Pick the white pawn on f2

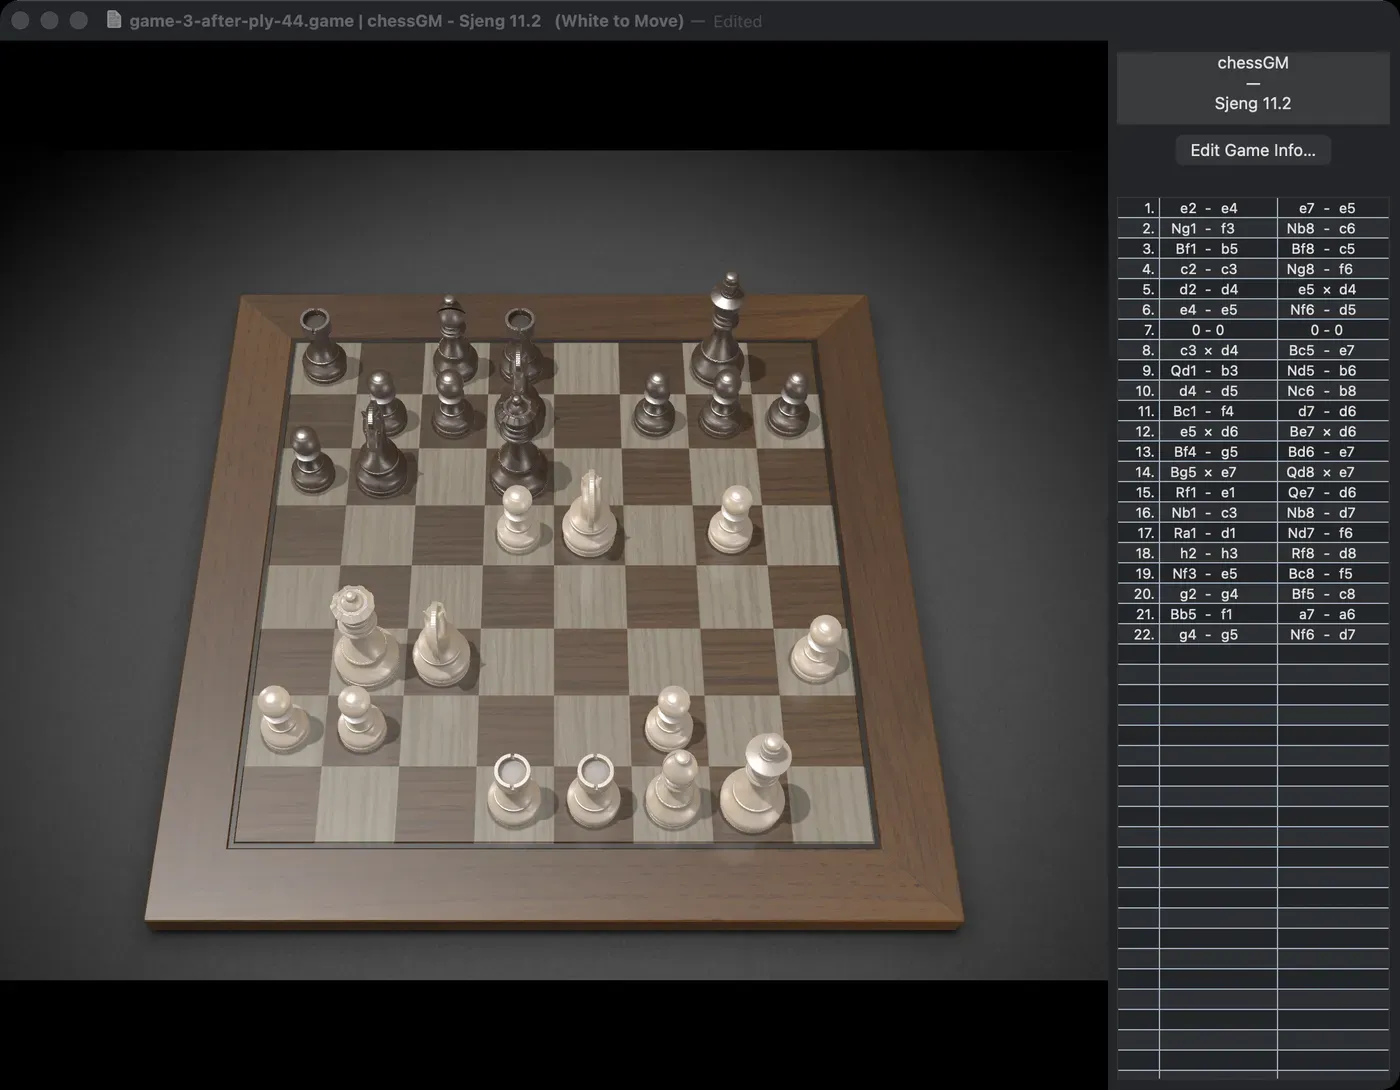click(x=670, y=718)
